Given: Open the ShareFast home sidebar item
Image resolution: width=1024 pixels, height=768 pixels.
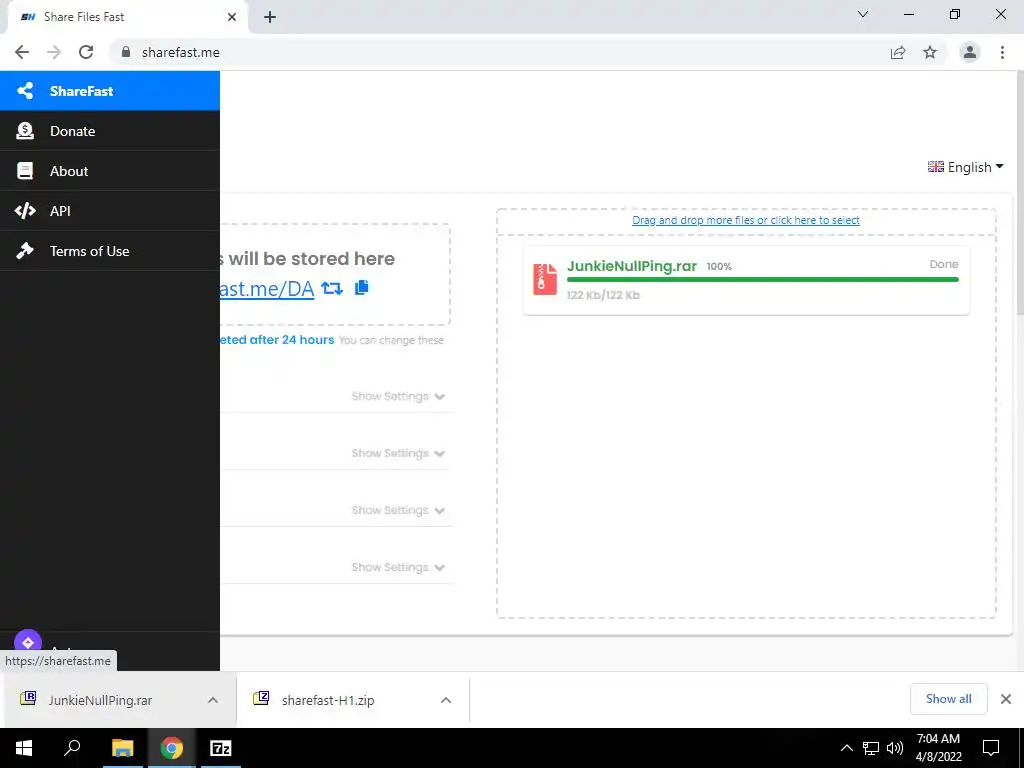Looking at the screenshot, I should (x=110, y=91).
